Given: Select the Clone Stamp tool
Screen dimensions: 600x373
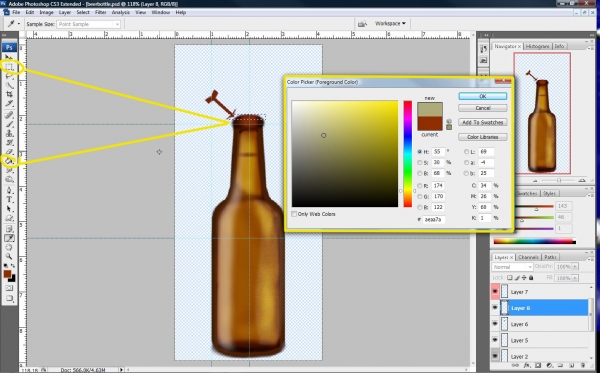Looking at the screenshot, I should 9,134.
